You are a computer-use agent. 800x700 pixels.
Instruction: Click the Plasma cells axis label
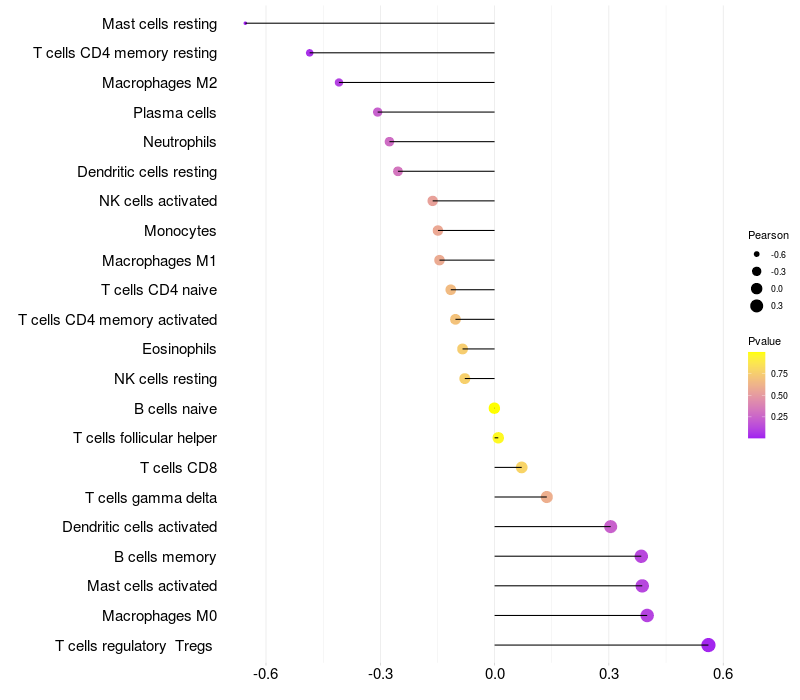(175, 113)
